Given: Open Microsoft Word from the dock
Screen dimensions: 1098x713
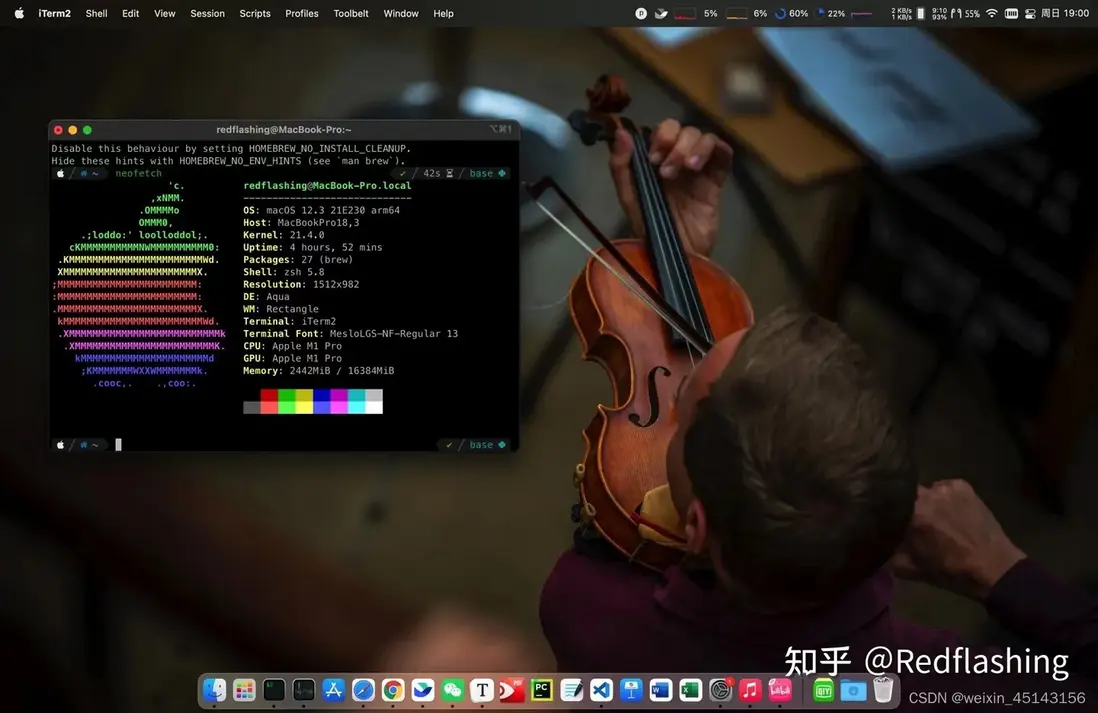Looking at the screenshot, I should click(x=660, y=690).
